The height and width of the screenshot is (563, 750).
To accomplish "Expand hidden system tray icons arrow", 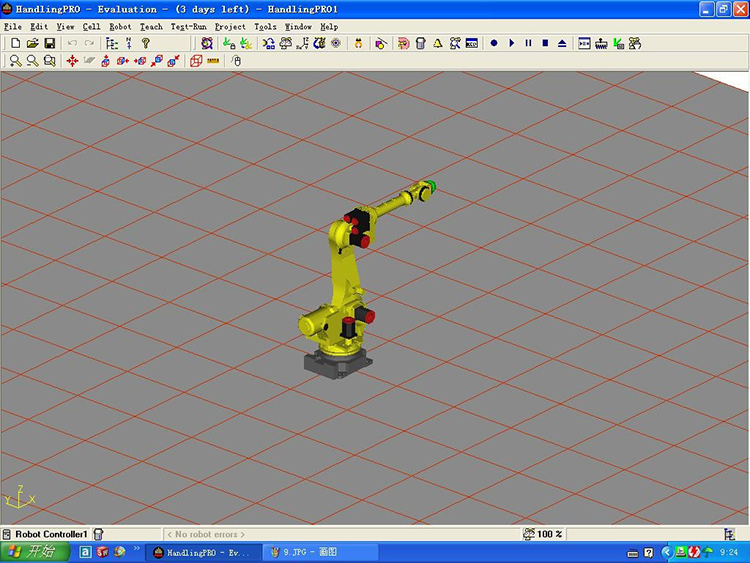I will pos(666,552).
